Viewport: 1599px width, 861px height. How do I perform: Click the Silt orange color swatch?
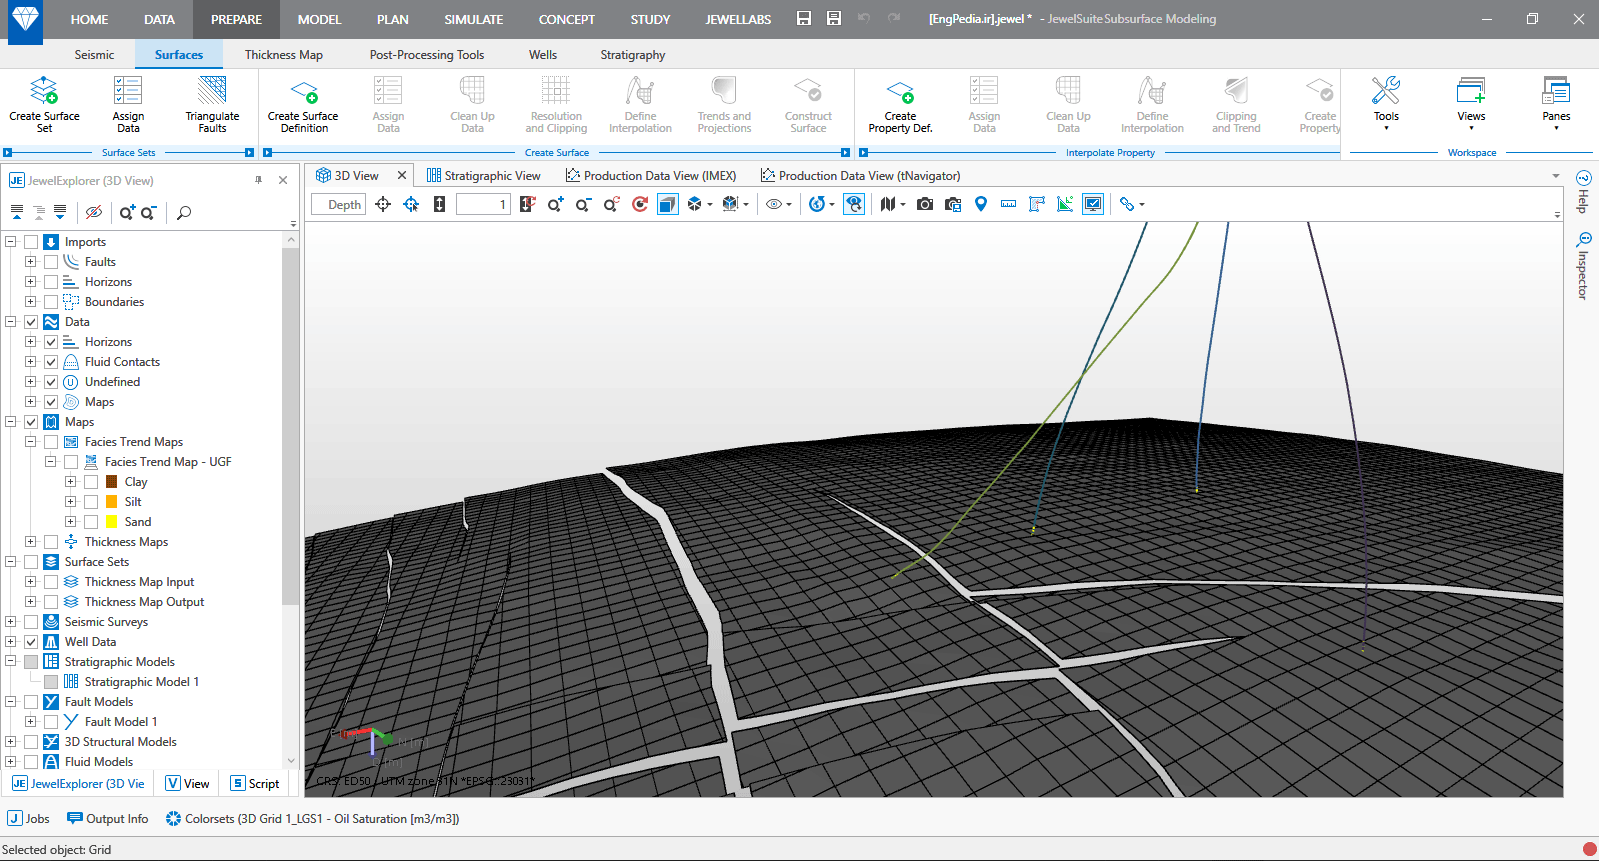(x=112, y=502)
